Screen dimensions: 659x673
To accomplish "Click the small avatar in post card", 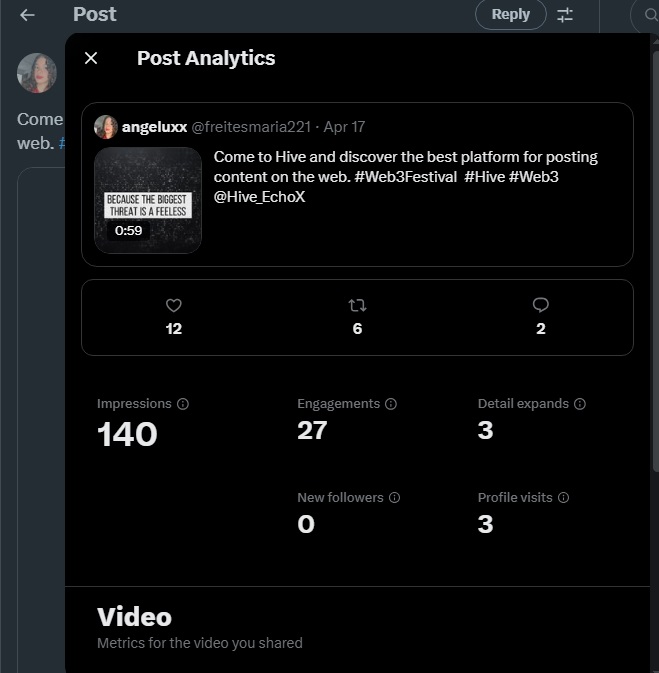I will coord(106,127).
